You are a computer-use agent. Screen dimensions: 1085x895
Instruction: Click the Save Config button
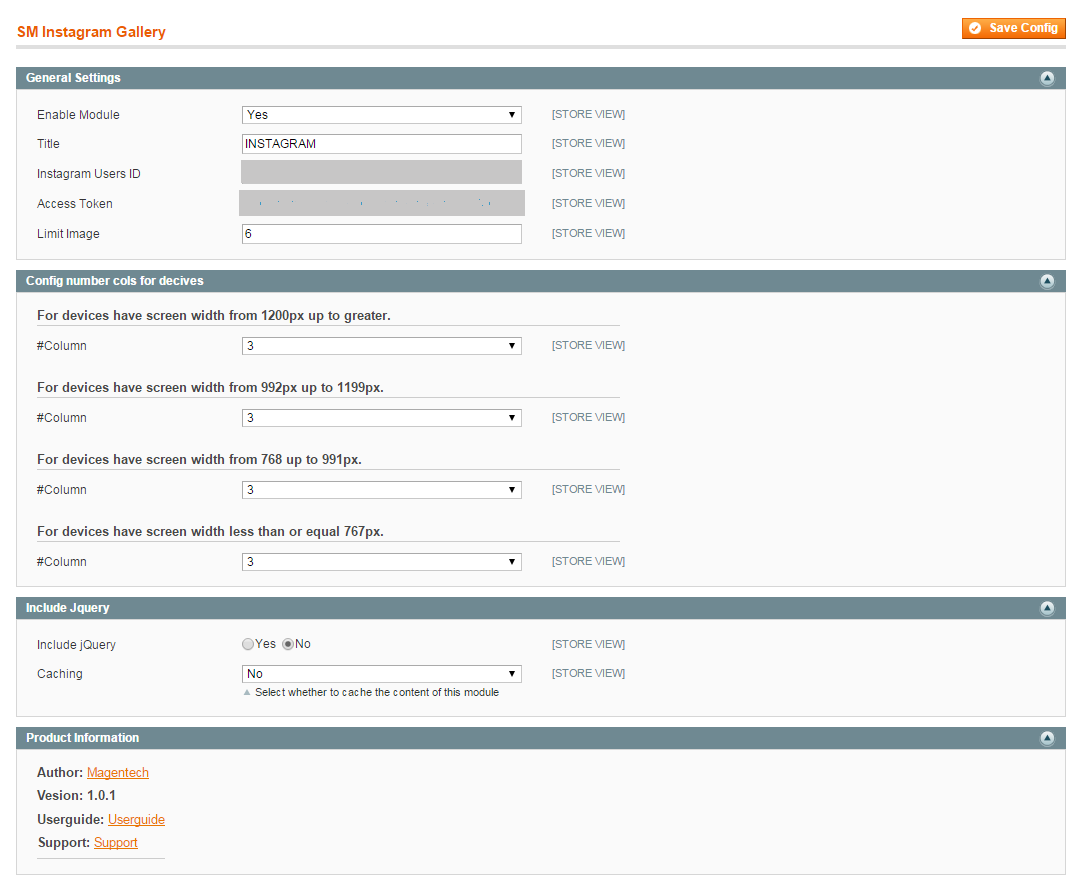click(1013, 28)
